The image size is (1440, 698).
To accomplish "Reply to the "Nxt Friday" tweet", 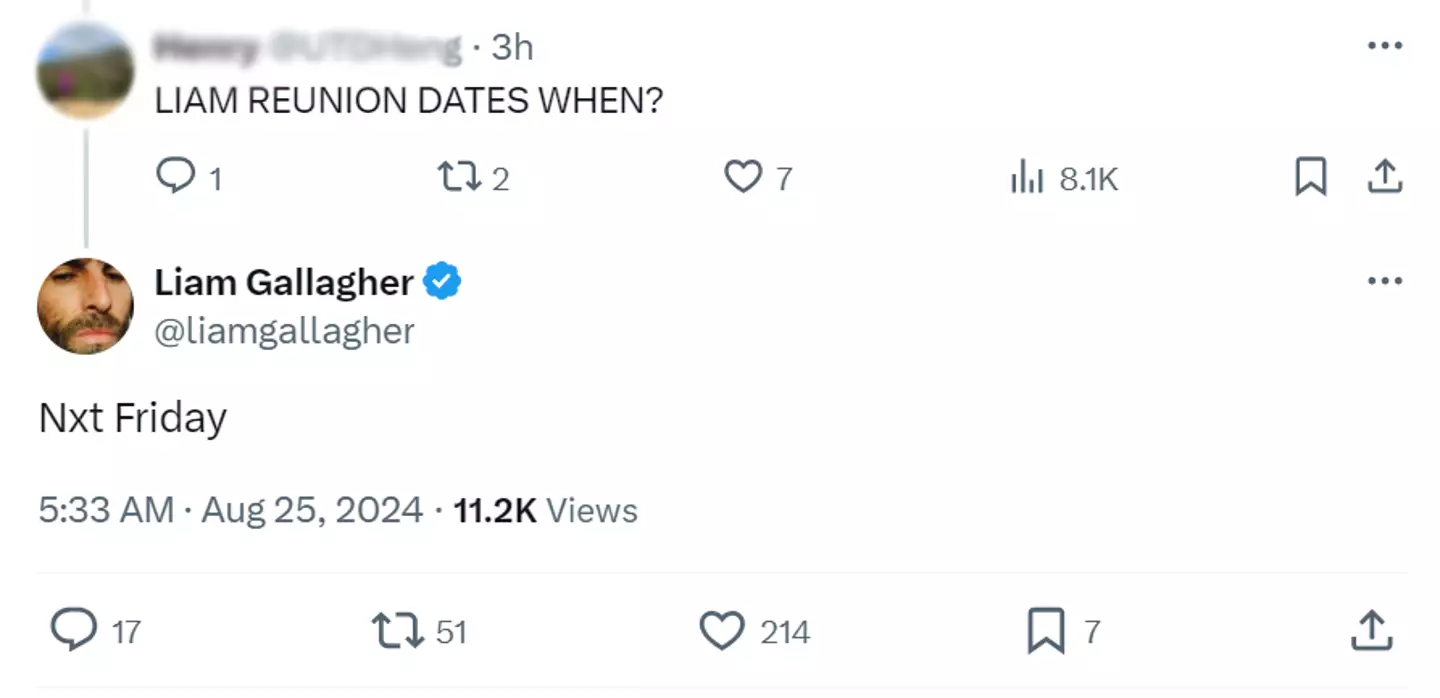I will (72, 631).
